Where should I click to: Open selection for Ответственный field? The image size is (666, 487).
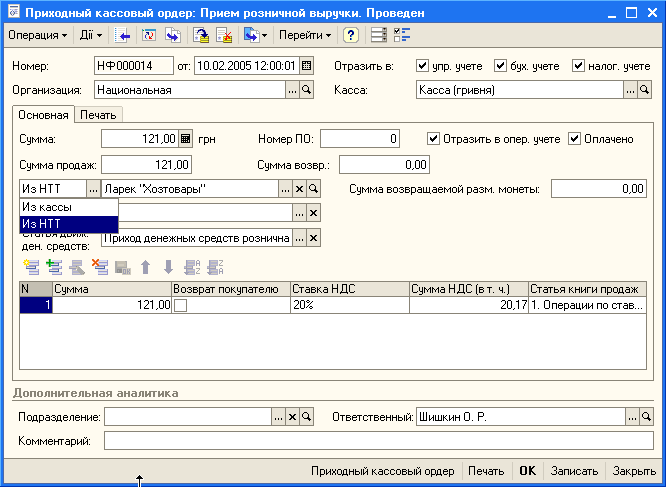point(632,417)
